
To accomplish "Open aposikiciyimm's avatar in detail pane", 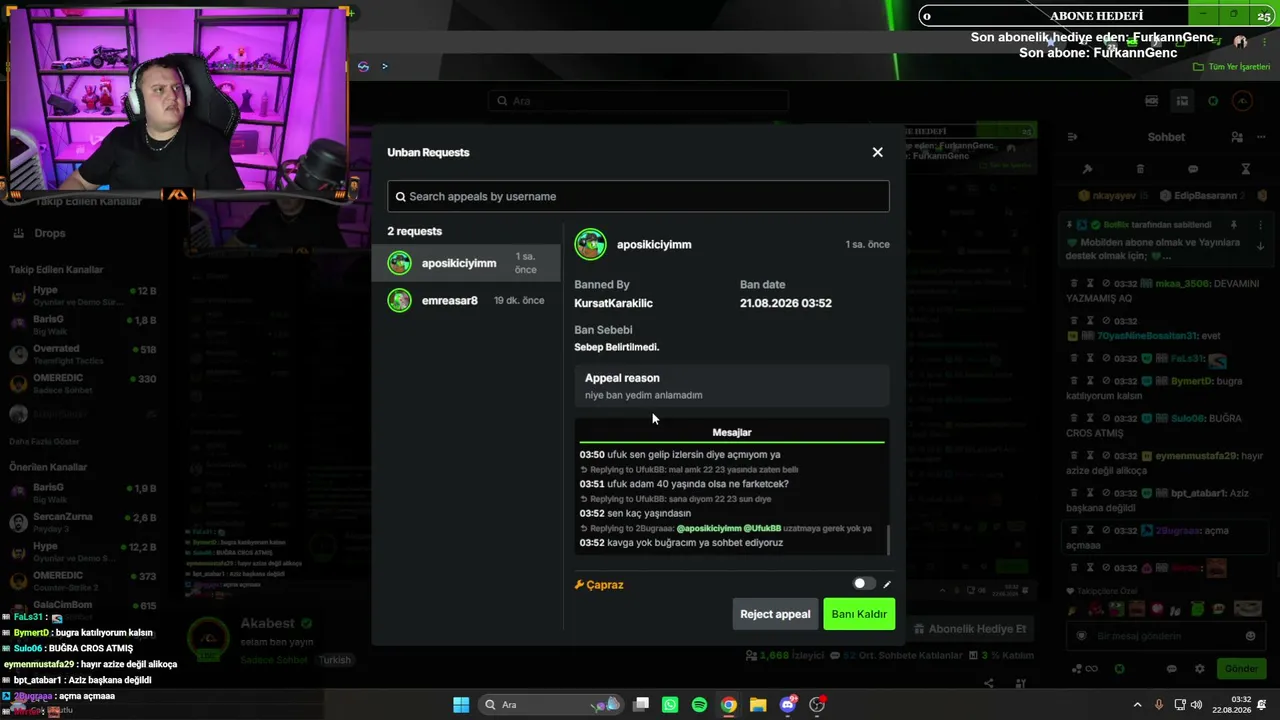I will [590, 244].
